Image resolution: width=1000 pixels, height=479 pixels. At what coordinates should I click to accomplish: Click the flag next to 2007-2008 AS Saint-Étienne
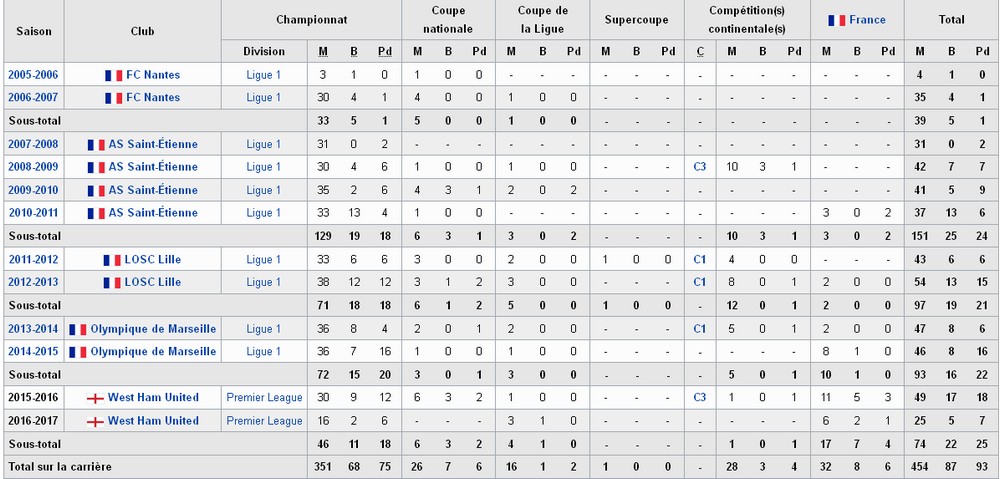(96, 145)
